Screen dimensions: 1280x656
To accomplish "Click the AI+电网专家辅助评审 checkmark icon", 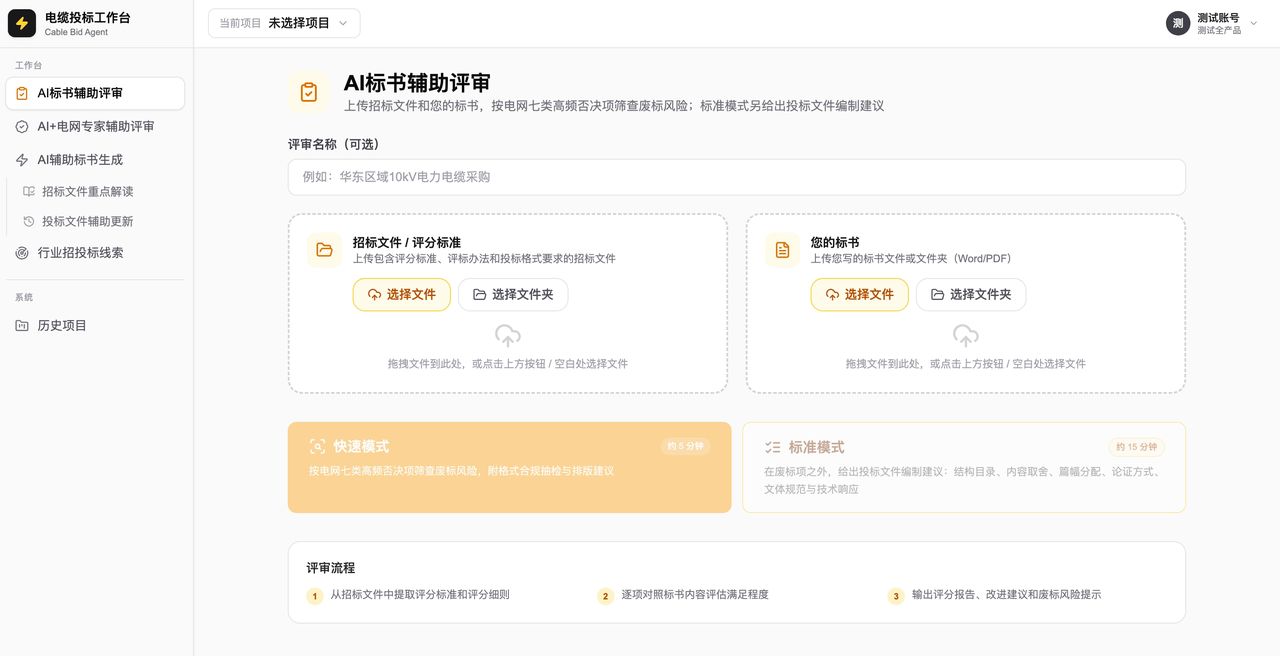I will coord(22,126).
